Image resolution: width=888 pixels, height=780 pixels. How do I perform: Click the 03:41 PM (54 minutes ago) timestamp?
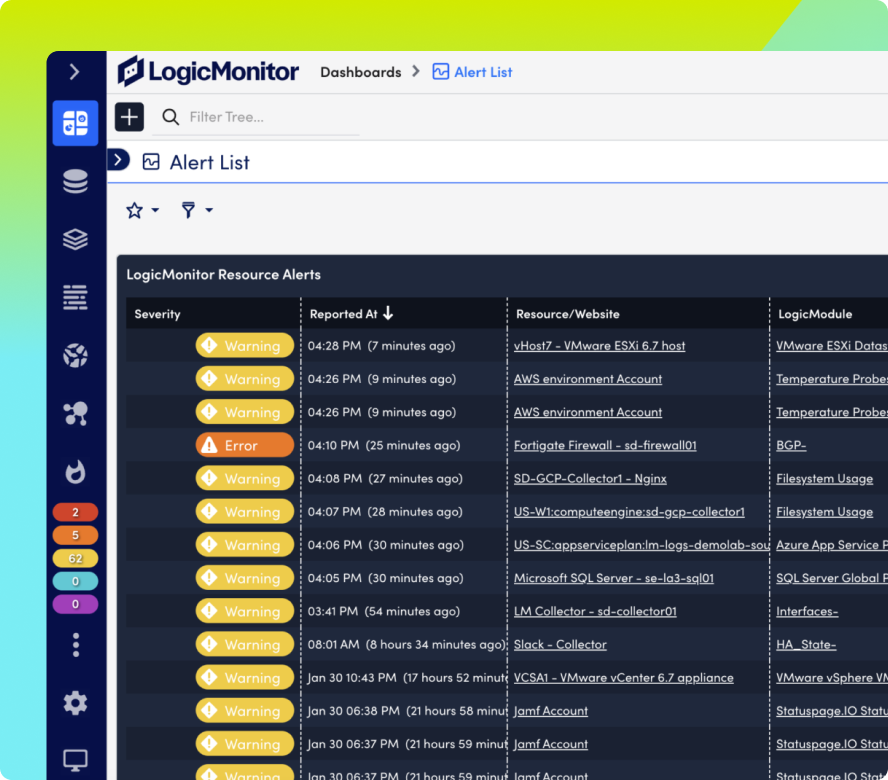(x=384, y=611)
